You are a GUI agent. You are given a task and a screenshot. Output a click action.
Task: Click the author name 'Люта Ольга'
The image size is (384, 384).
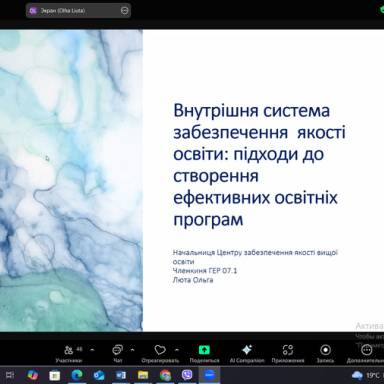coord(193,280)
